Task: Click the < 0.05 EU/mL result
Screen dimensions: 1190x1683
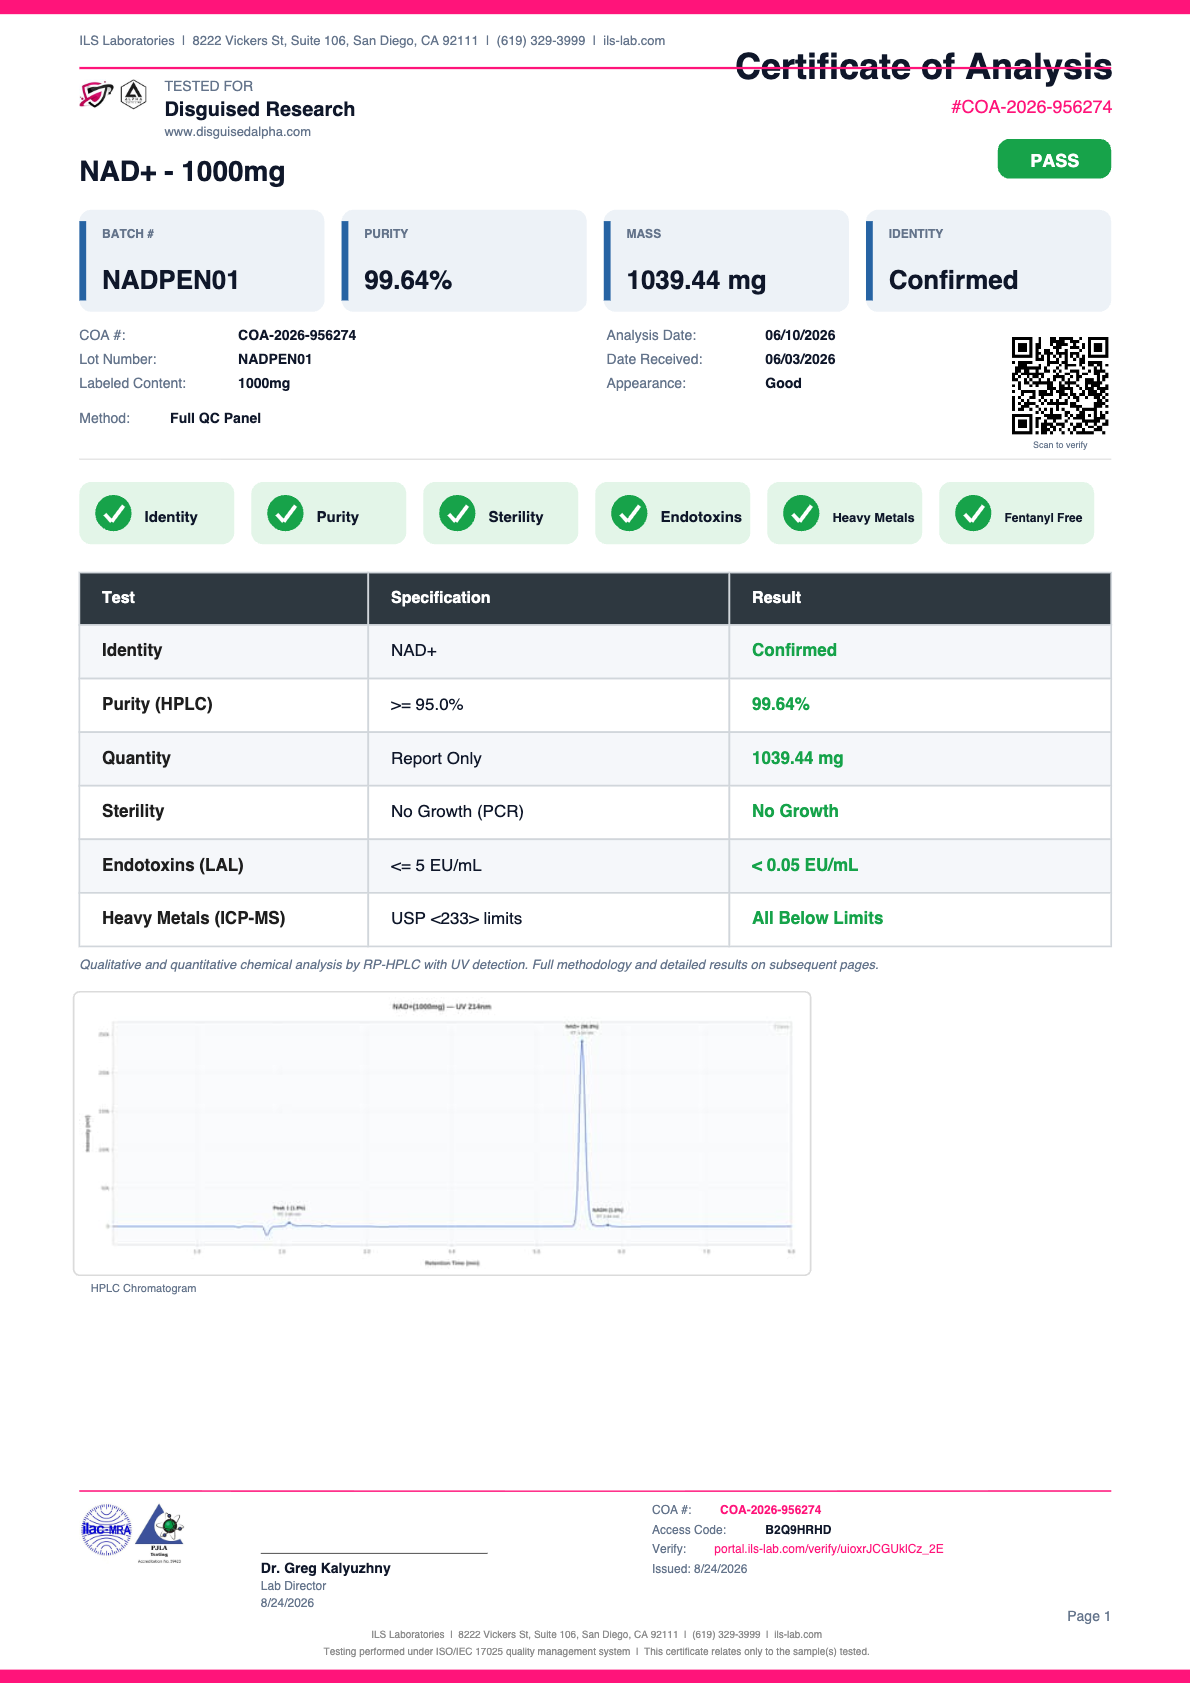Action: pyautogui.click(x=805, y=865)
